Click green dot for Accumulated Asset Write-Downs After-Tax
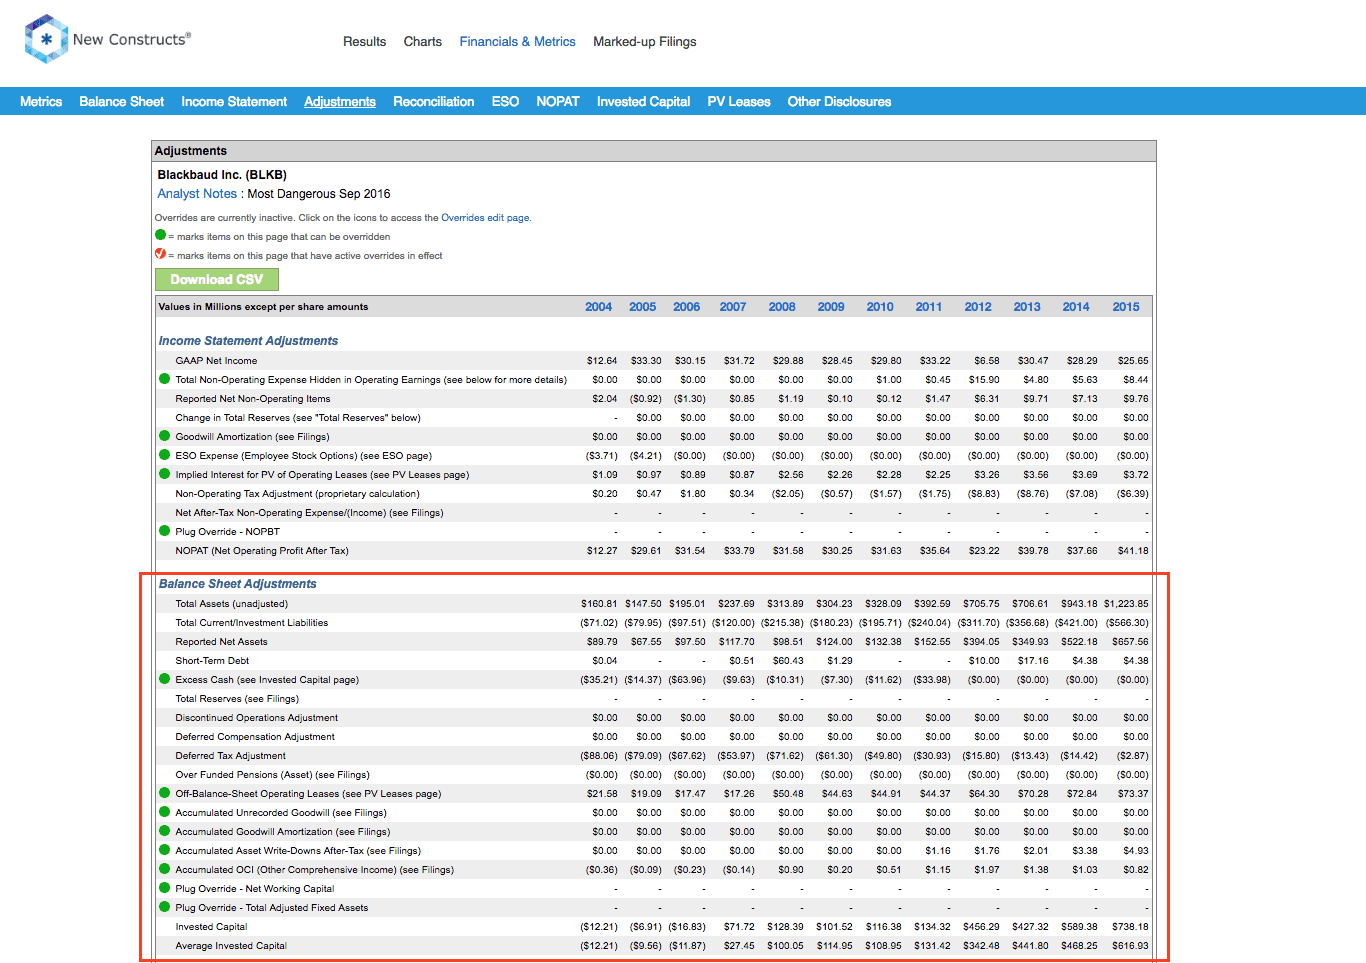Viewport: 1366px width, 963px height. click(x=164, y=850)
